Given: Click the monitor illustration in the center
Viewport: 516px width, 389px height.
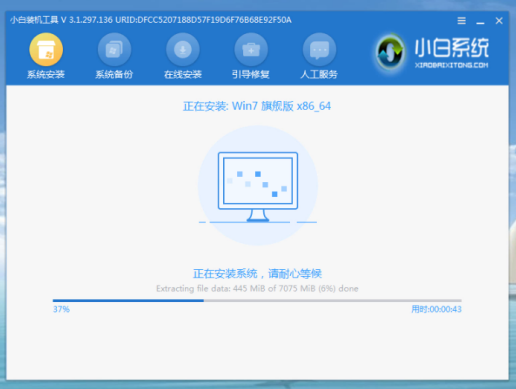Looking at the screenshot, I should (258, 187).
